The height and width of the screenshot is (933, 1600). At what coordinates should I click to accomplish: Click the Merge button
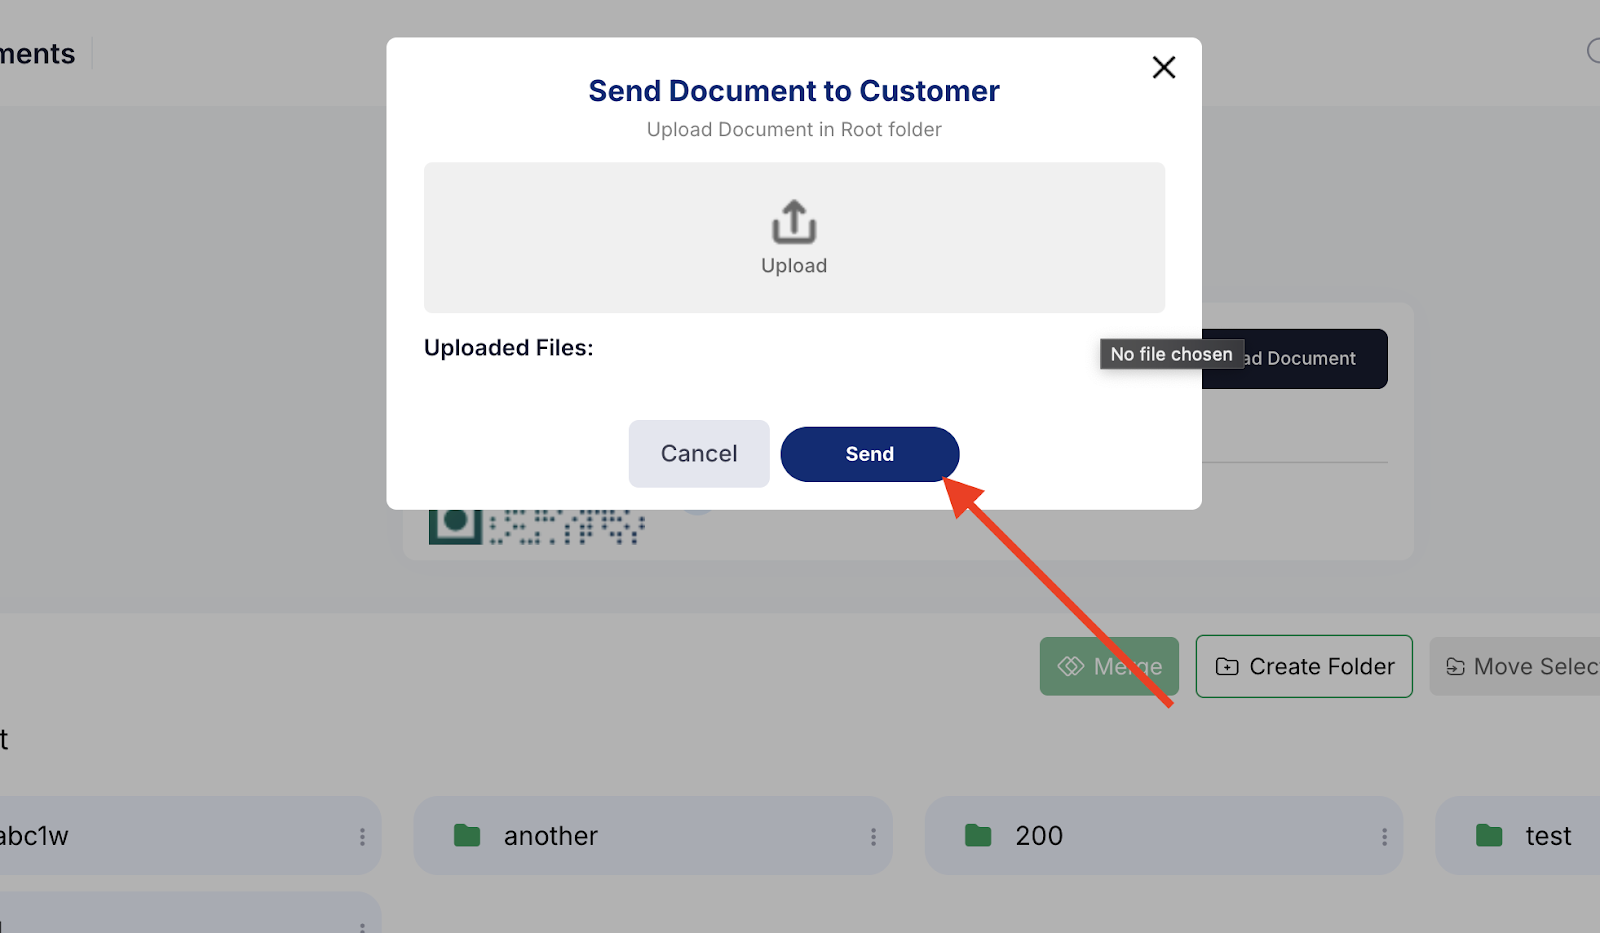click(x=1109, y=666)
